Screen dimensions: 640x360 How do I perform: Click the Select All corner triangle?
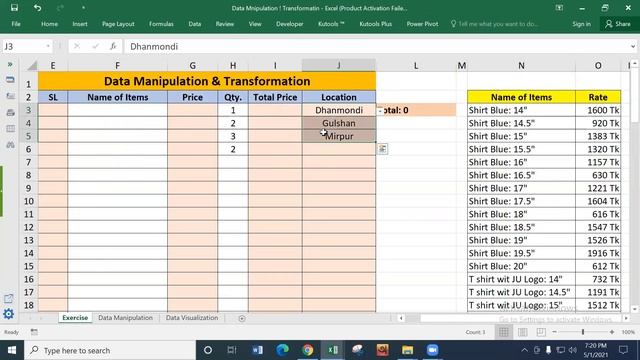pos(32,65)
